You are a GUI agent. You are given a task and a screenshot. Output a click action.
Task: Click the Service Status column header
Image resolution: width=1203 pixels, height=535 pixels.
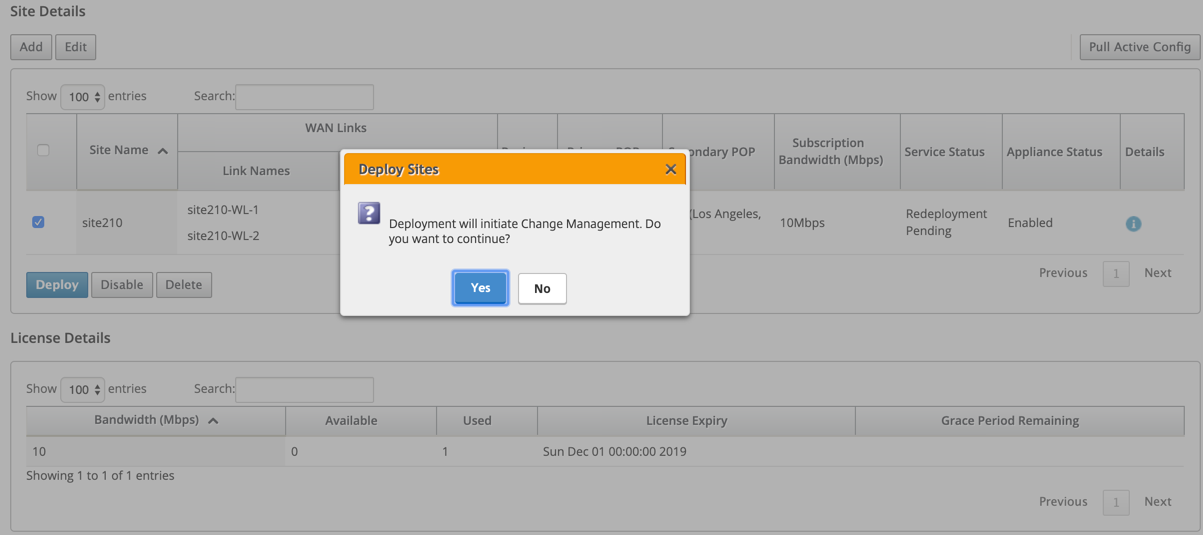(951, 151)
